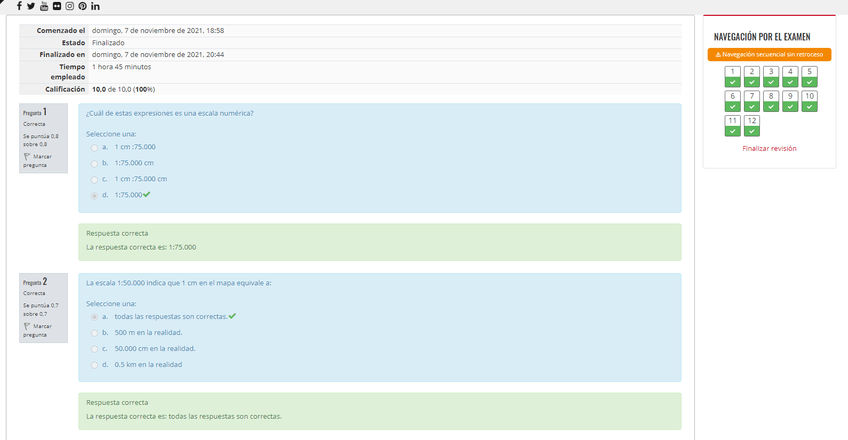Flag question 1 with Marcar pregunta
Screen dimensions: 848x440
pyautogui.click(x=37, y=161)
